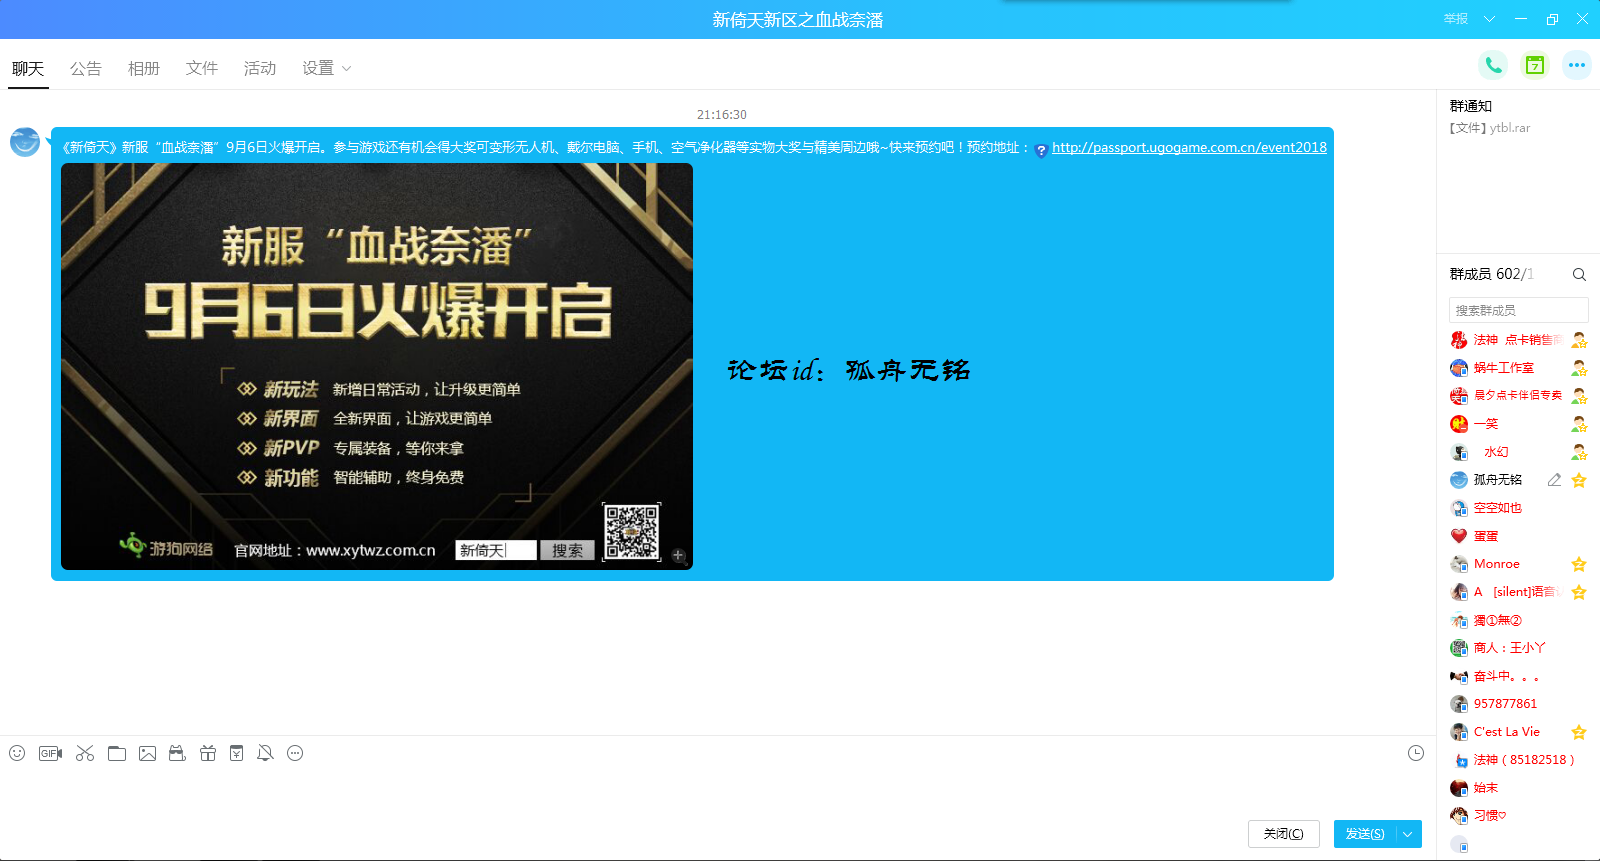The width and height of the screenshot is (1600, 861).
Task: Open more tools with the circled dots icon
Action: coord(295,753)
